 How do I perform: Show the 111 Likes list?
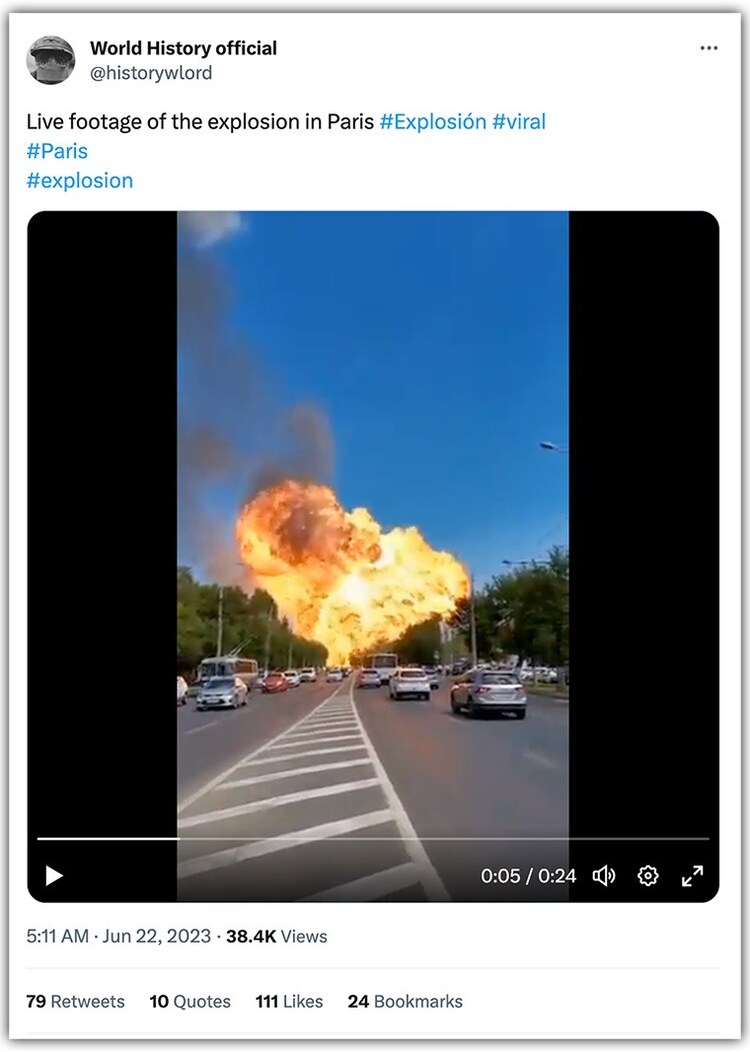(289, 1001)
